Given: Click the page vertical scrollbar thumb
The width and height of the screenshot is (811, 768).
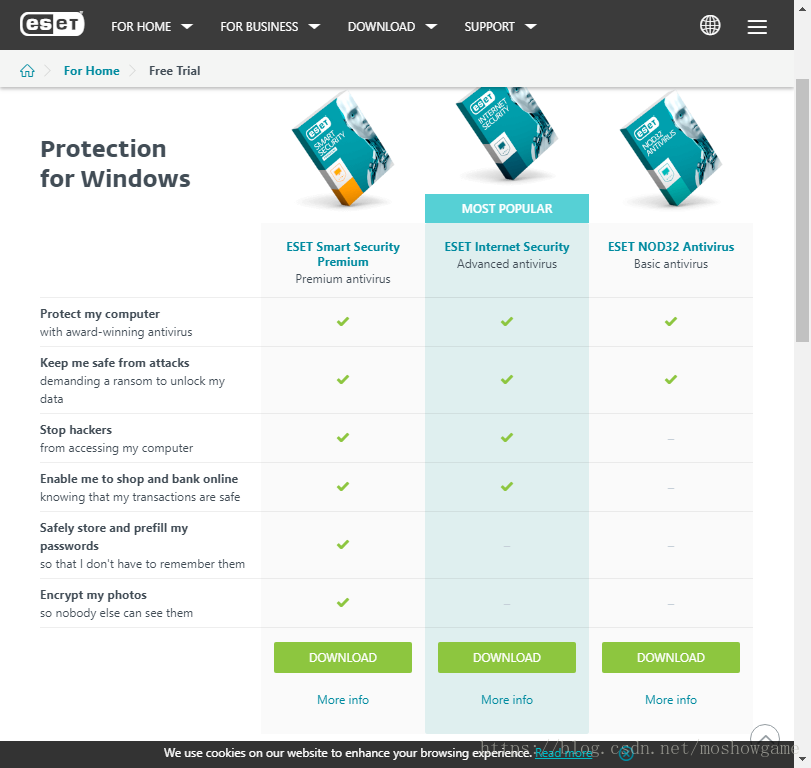Looking at the screenshot, I should 802,210.
